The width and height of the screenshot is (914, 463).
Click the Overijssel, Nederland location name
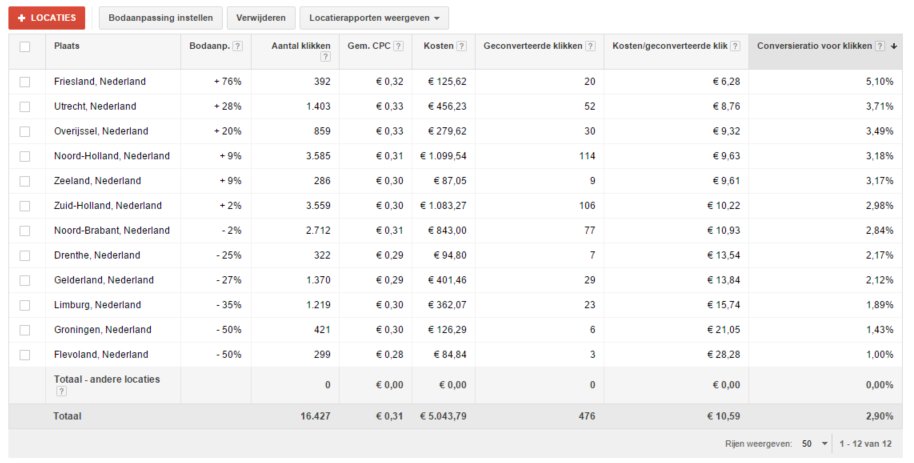tap(101, 131)
